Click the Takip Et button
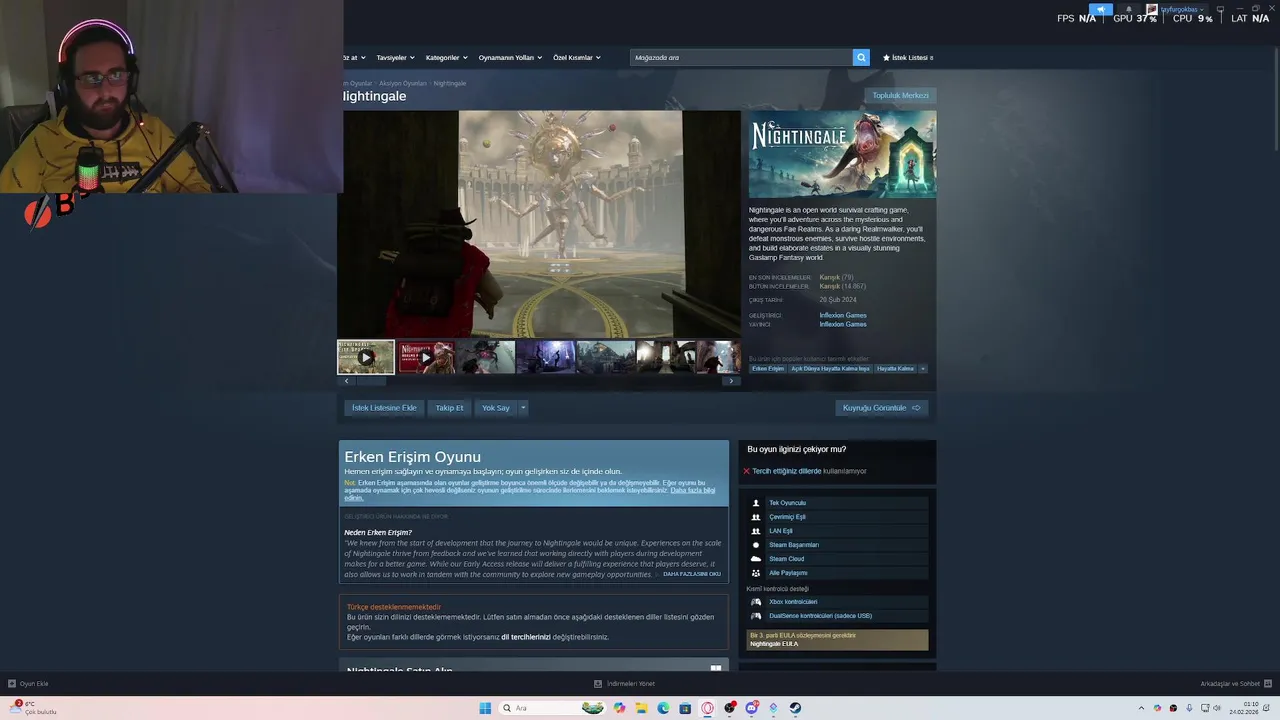 (x=449, y=408)
